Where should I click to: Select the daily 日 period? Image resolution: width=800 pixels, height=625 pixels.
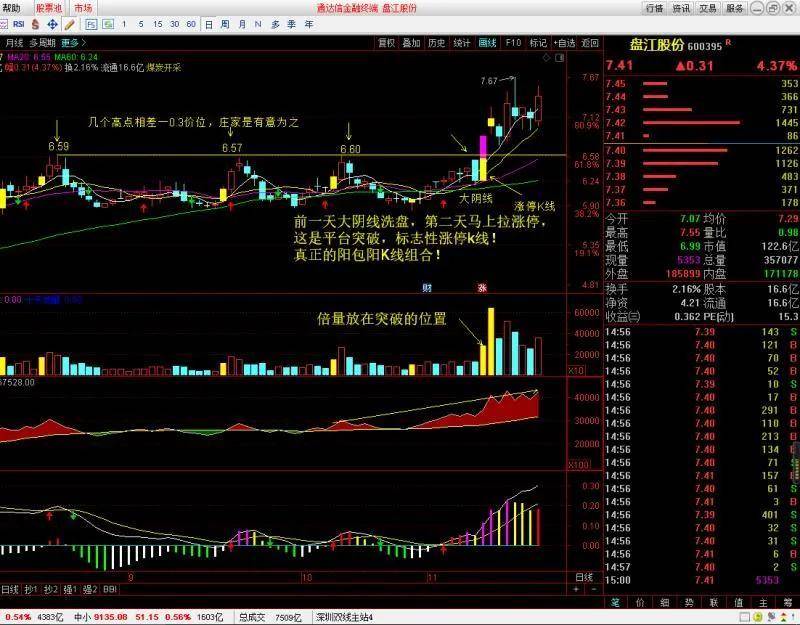tap(209, 24)
